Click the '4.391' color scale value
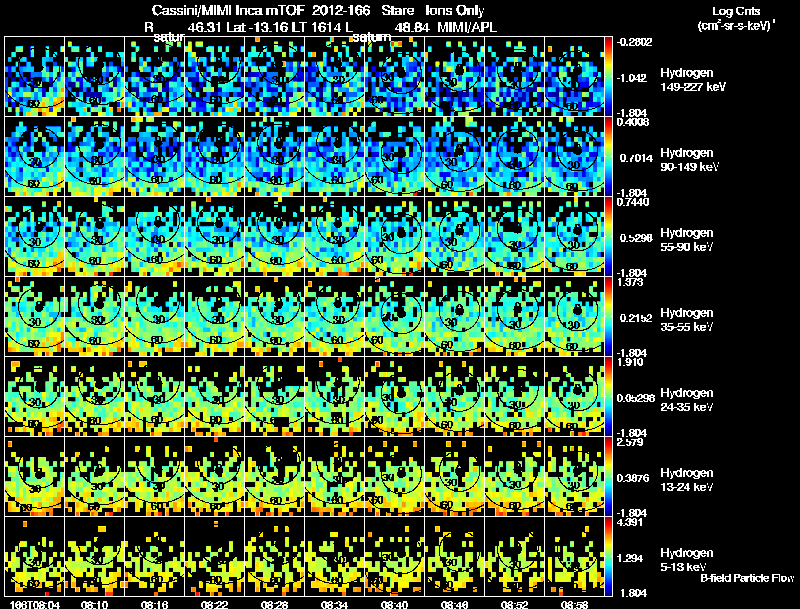800x609 pixels. pos(630,522)
